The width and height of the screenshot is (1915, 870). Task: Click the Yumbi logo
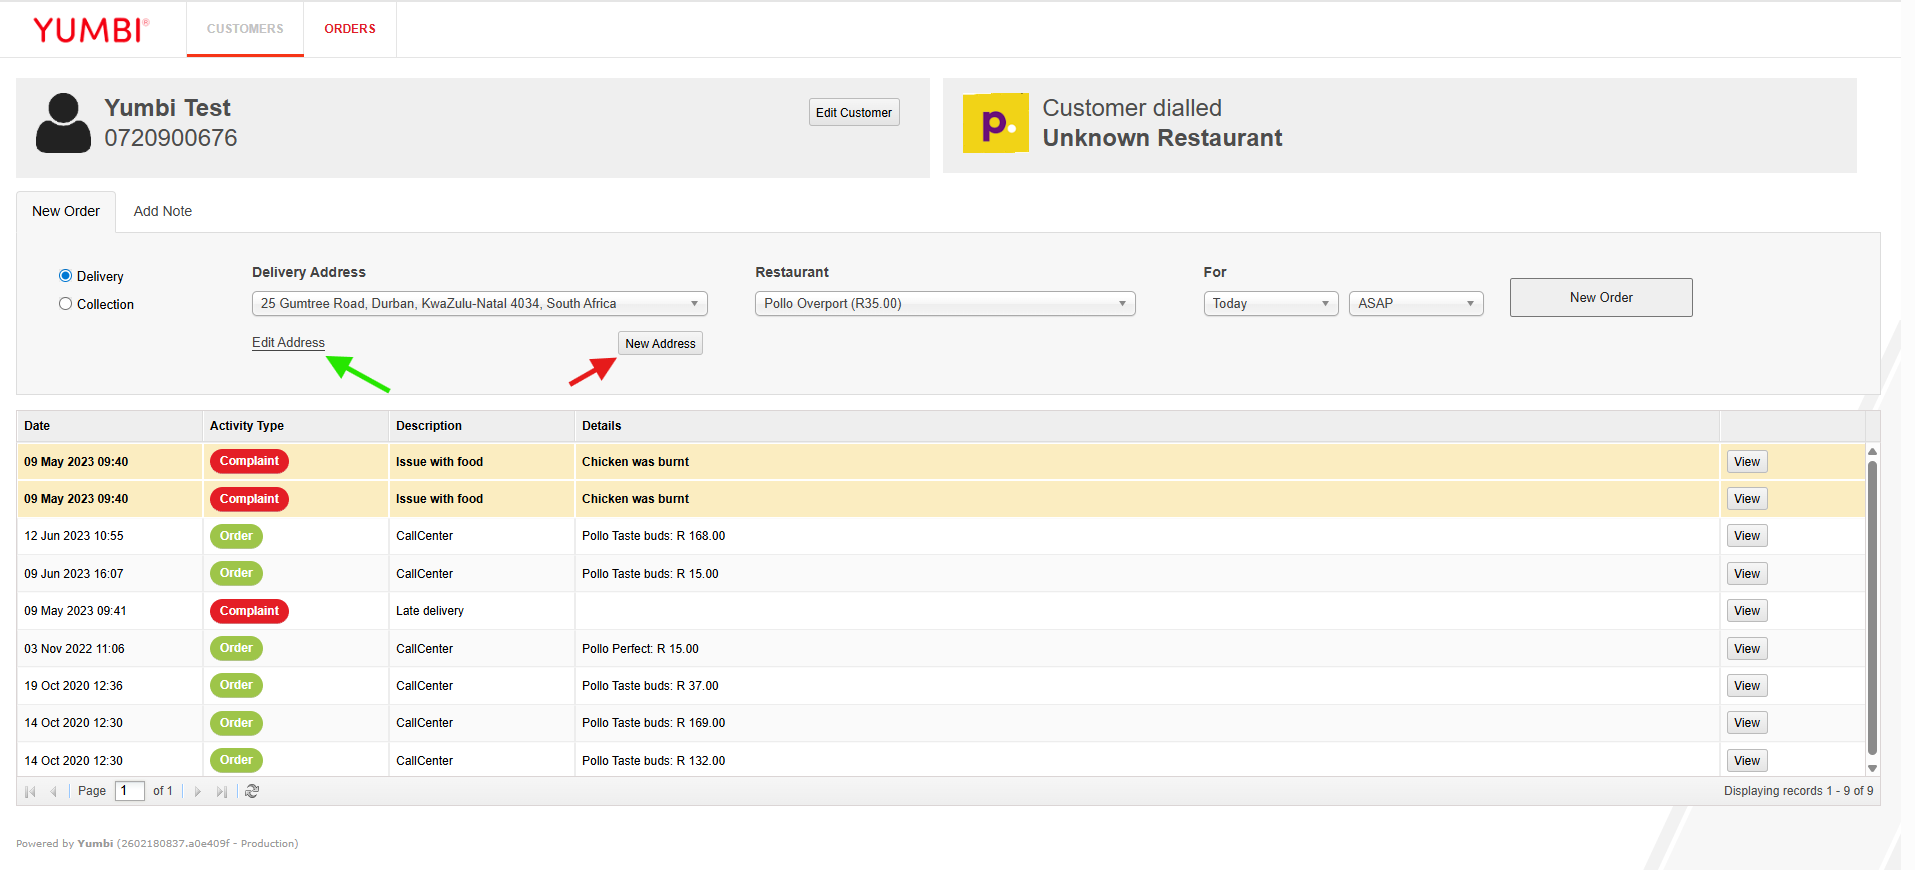[90, 30]
